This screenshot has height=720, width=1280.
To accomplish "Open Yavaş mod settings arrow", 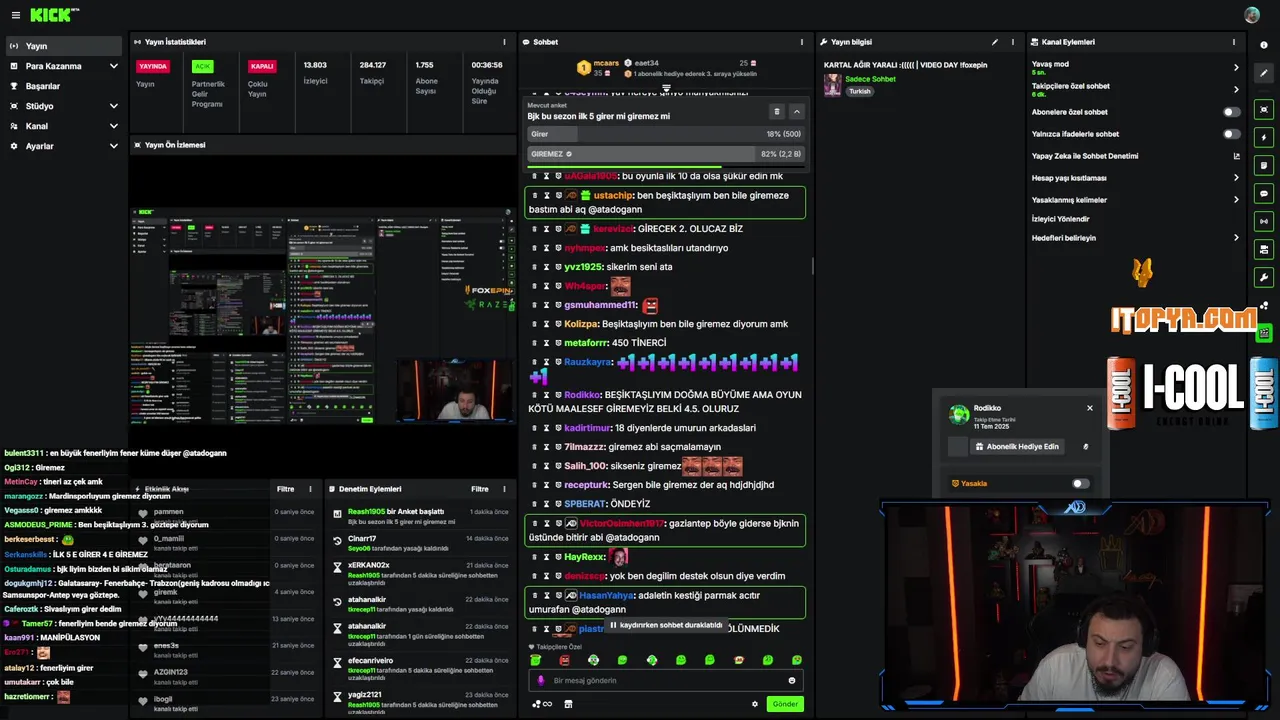I will click(x=1236, y=68).
